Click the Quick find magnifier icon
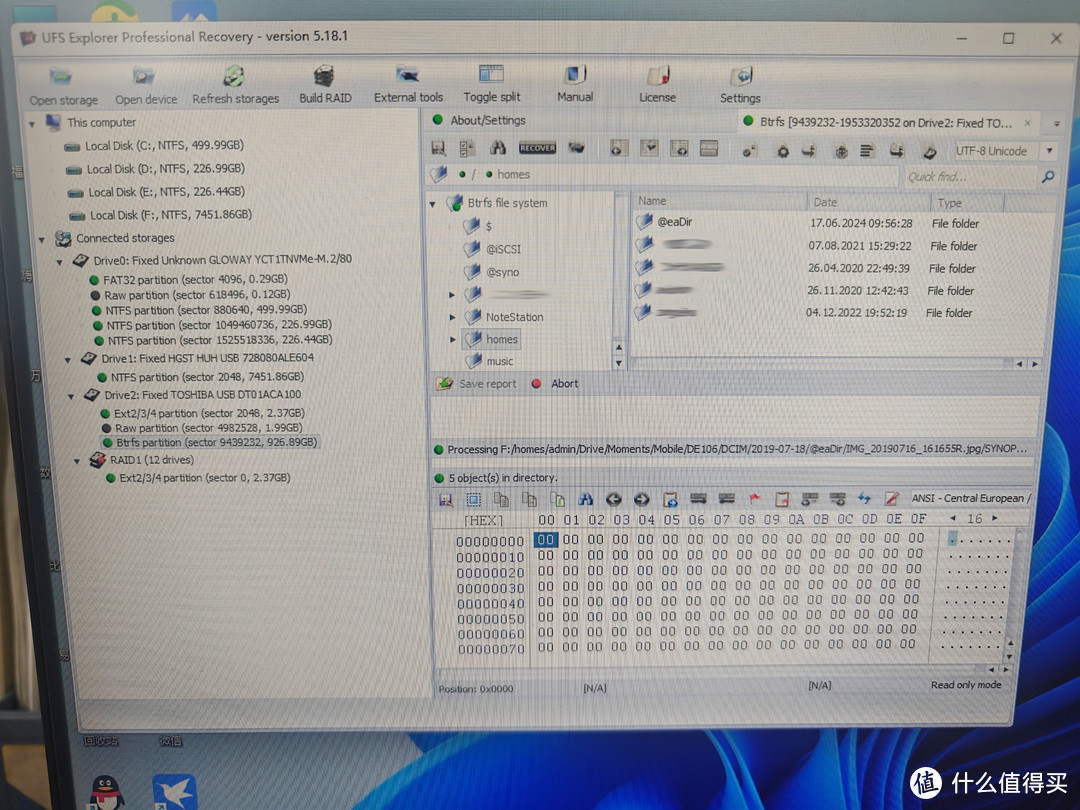1080x810 pixels. (1048, 177)
